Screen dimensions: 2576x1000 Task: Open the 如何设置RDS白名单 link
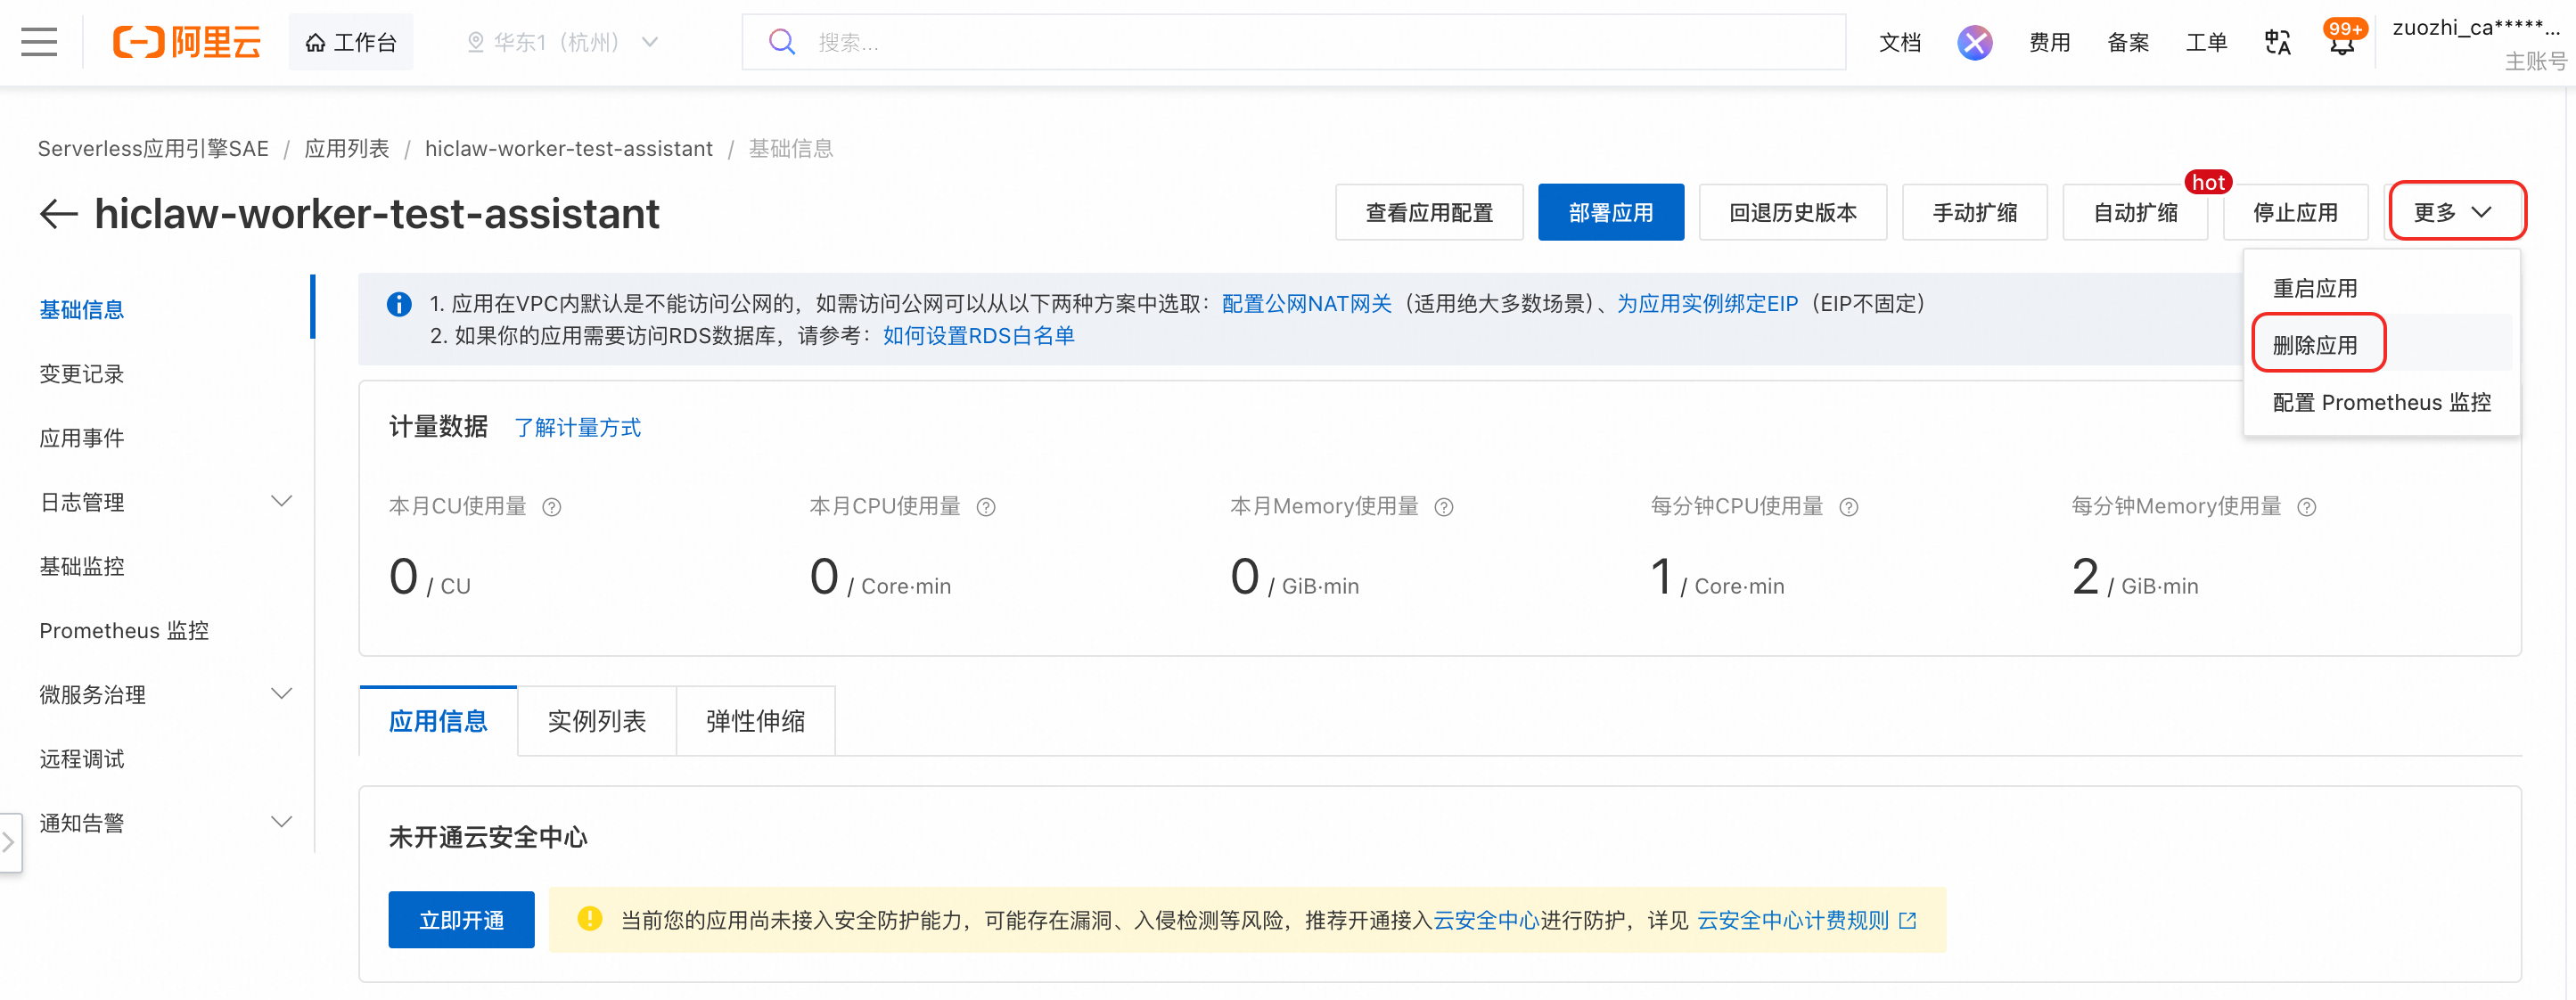tap(978, 336)
